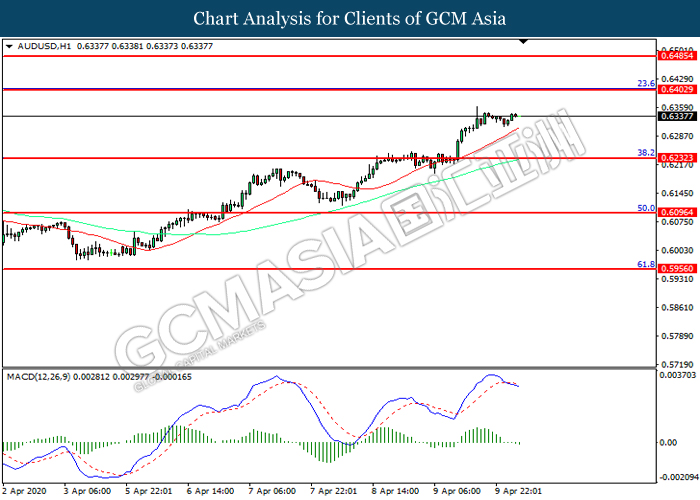Click the current price label 0.63377
The image size is (700, 500).
(677, 117)
